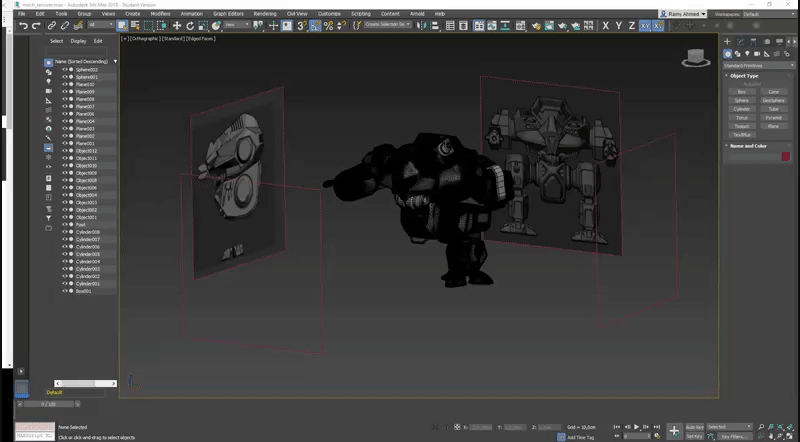Select the Move transform tool
This screenshot has width=800, height=442.
177,25
